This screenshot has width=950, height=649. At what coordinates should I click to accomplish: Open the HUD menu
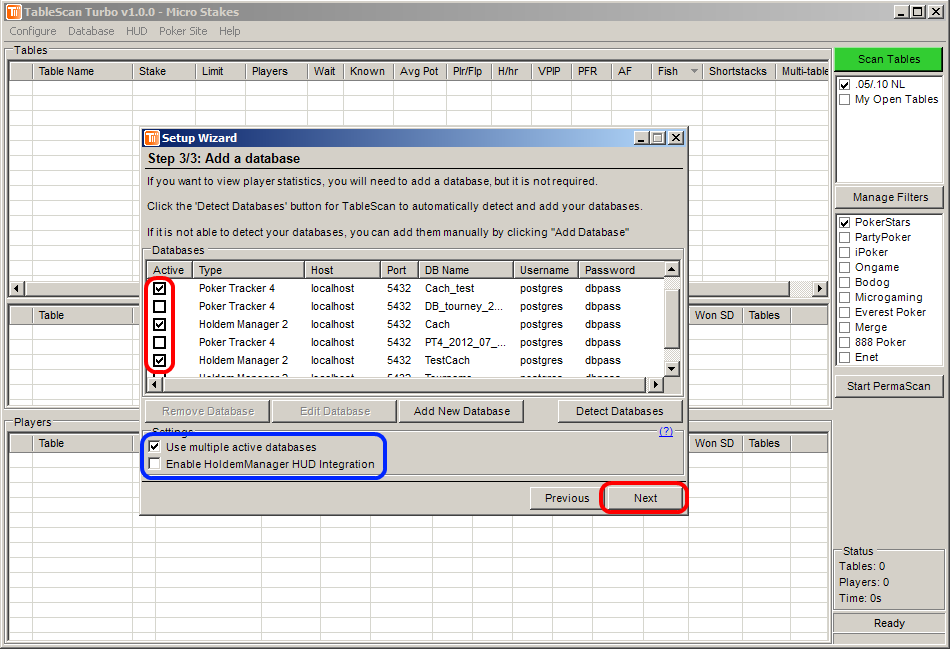coord(136,31)
